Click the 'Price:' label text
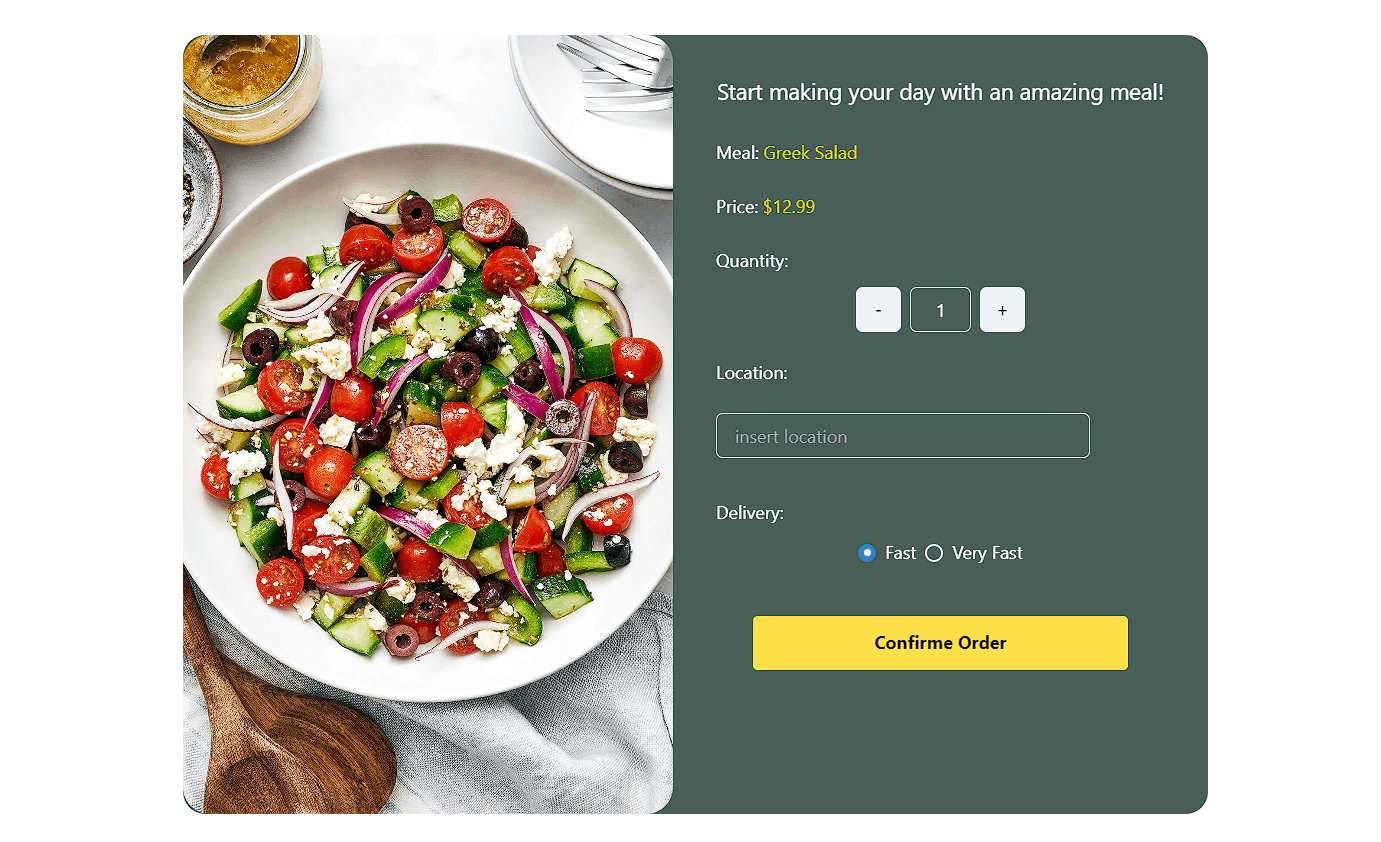The height and width of the screenshot is (842, 1381). click(x=737, y=207)
